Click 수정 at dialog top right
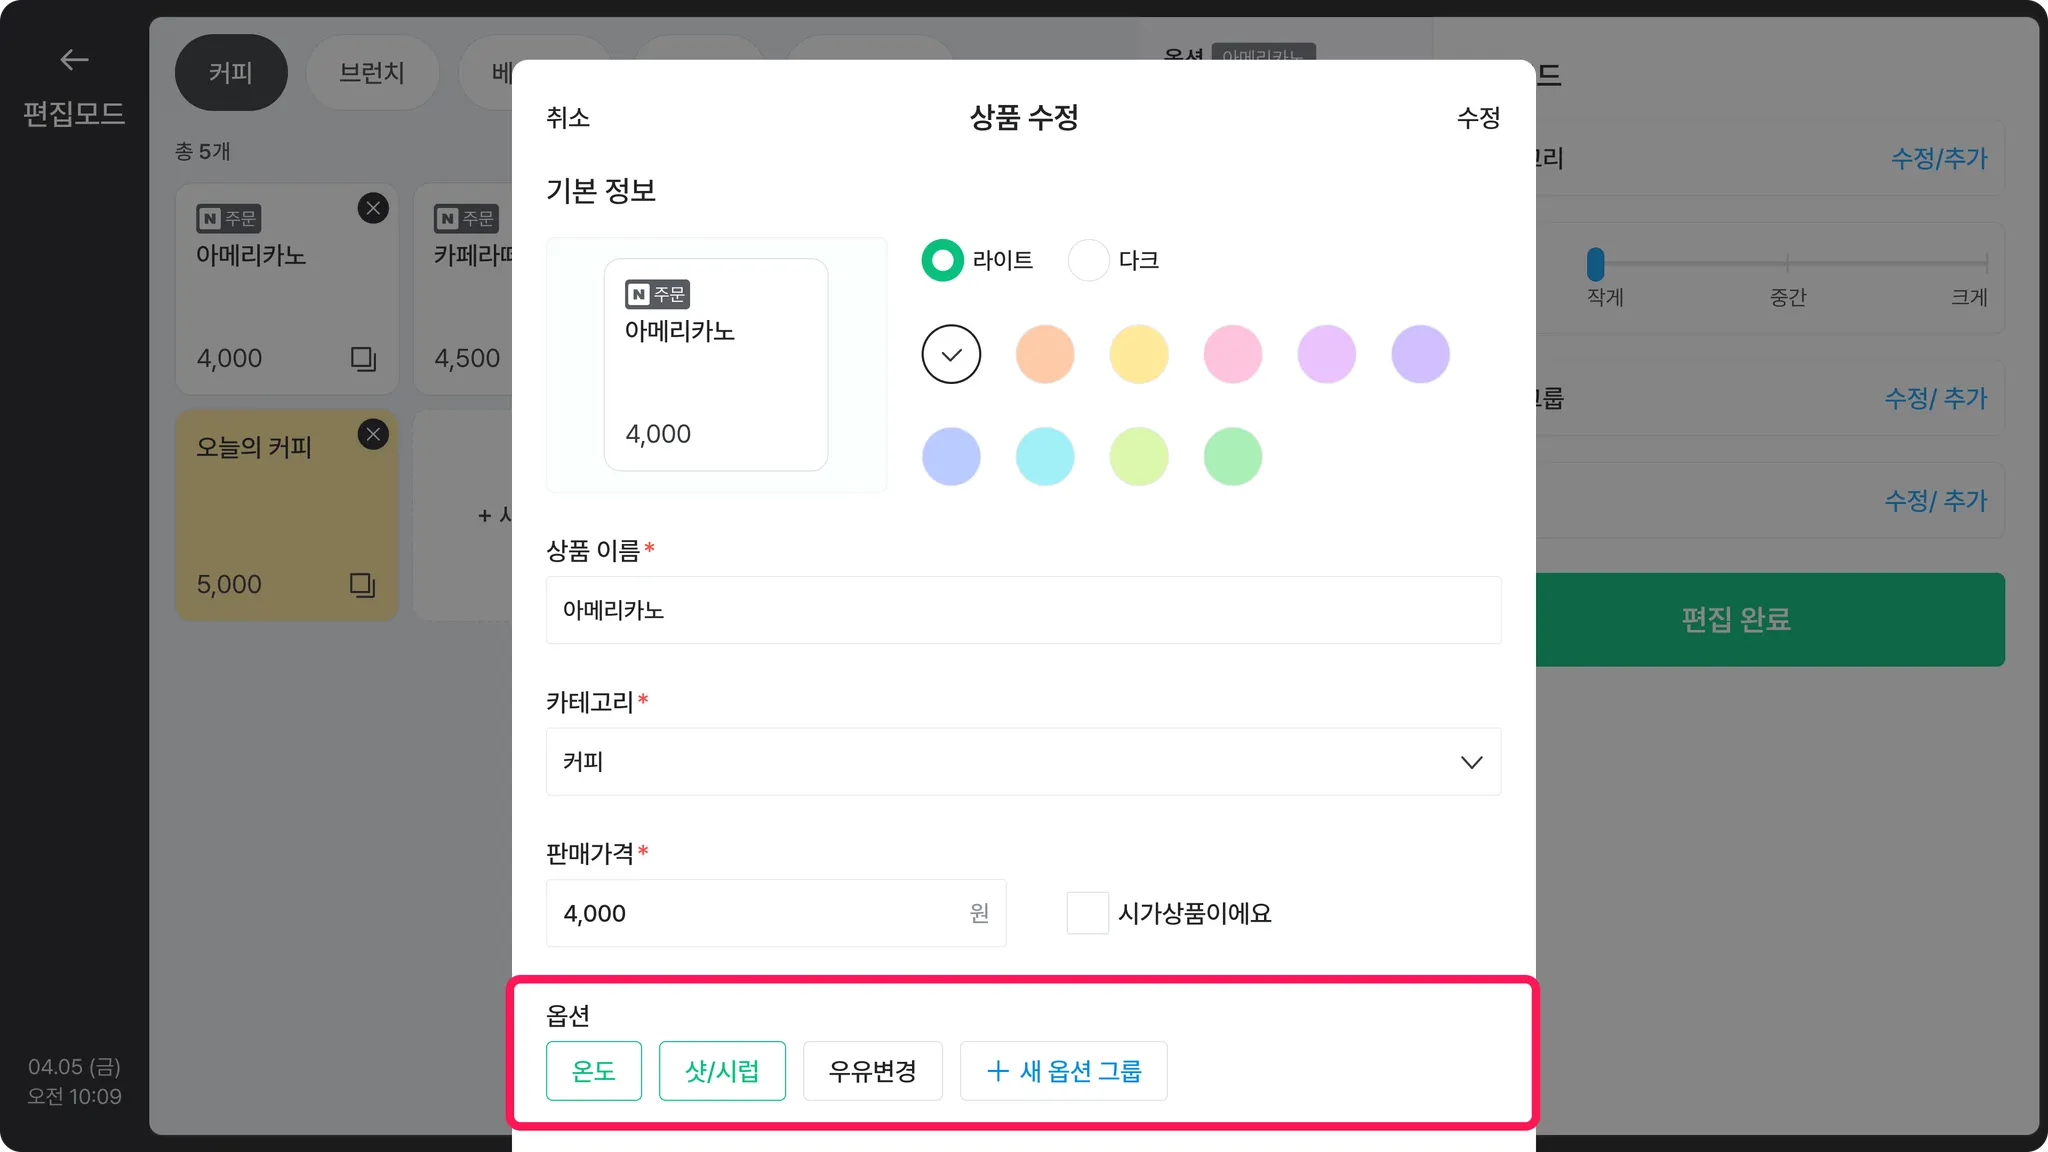 (x=1478, y=118)
